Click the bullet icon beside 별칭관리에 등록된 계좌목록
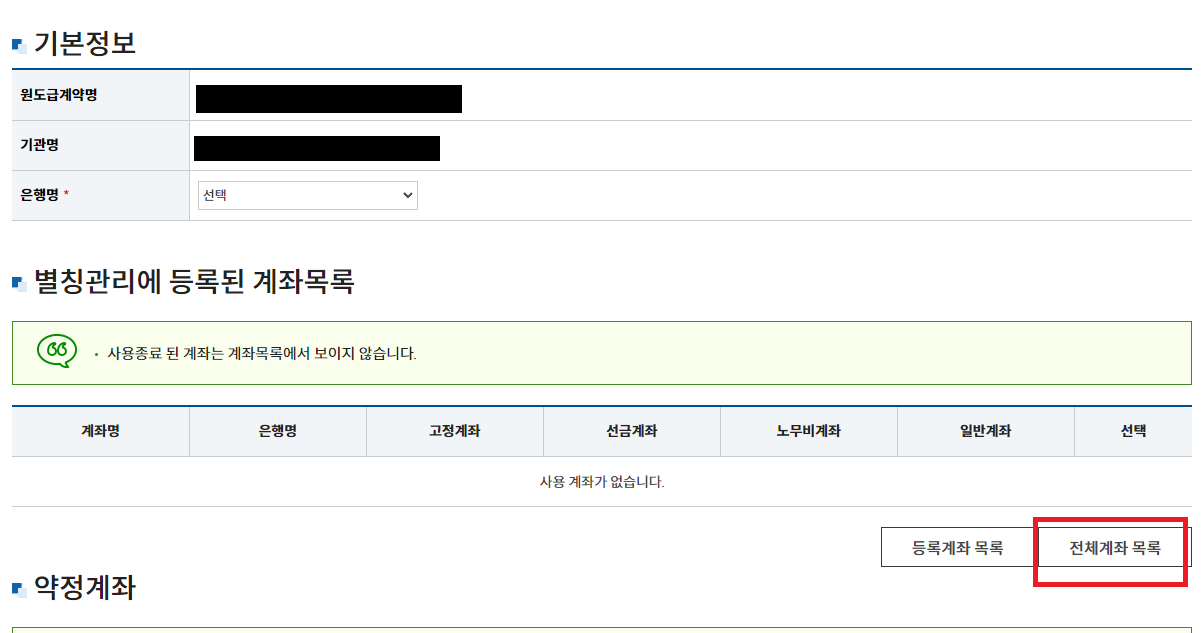Viewport: 1202px width, 633px height. point(18,284)
